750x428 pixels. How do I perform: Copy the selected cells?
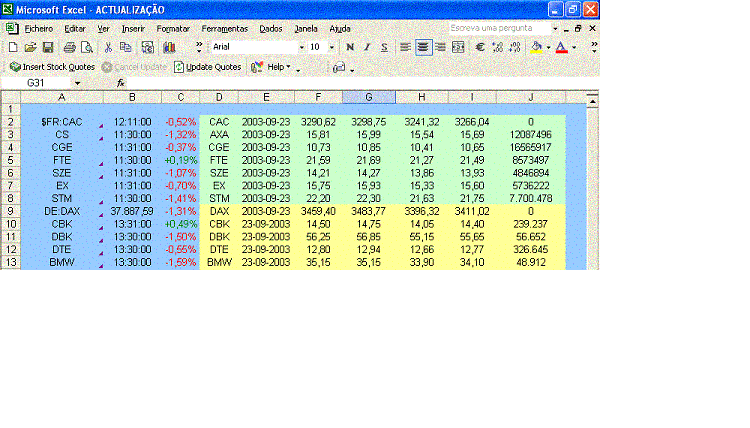pyautogui.click(x=125, y=47)
